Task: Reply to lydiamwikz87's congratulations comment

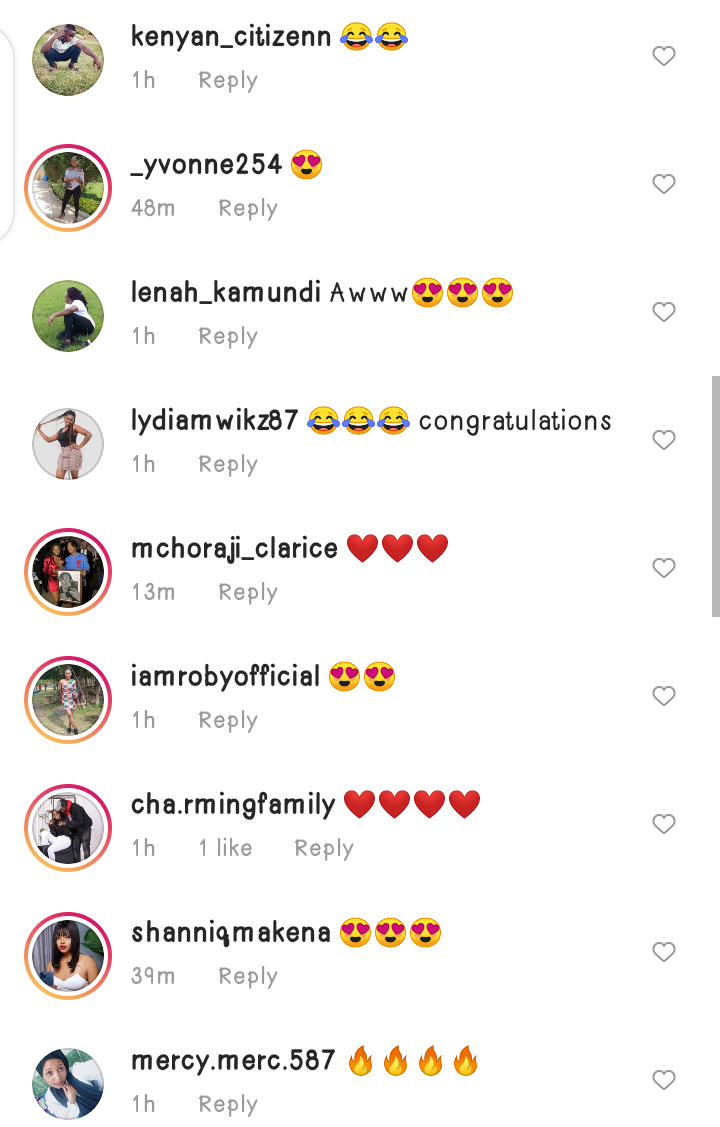Action: (228, 464)
